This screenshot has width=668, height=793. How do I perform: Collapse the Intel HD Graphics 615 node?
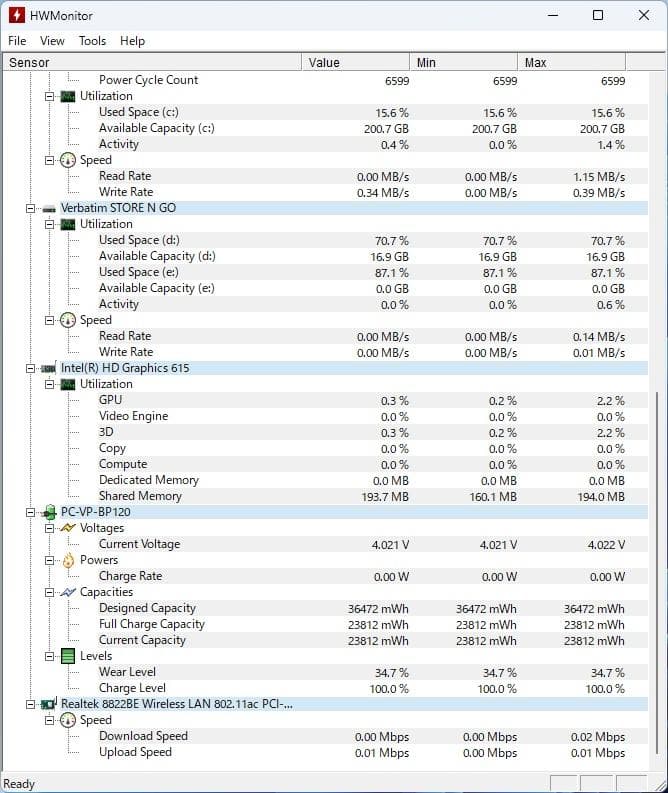31,368
